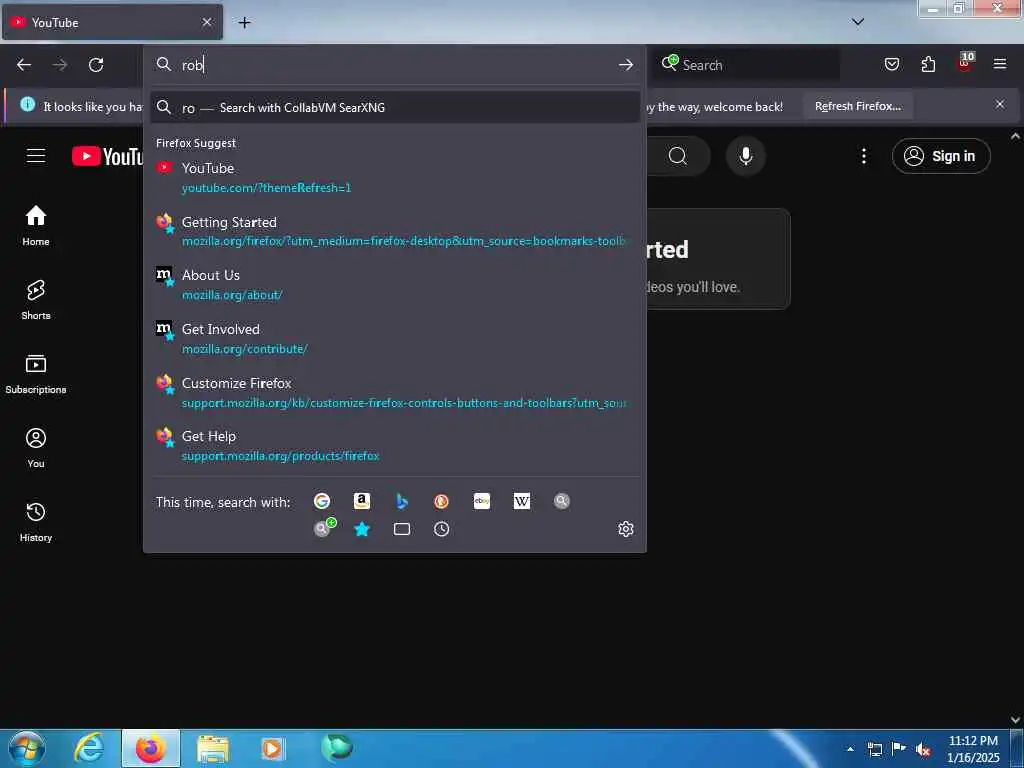
Task: Search only history via clock icon
Action: [441, 529]
